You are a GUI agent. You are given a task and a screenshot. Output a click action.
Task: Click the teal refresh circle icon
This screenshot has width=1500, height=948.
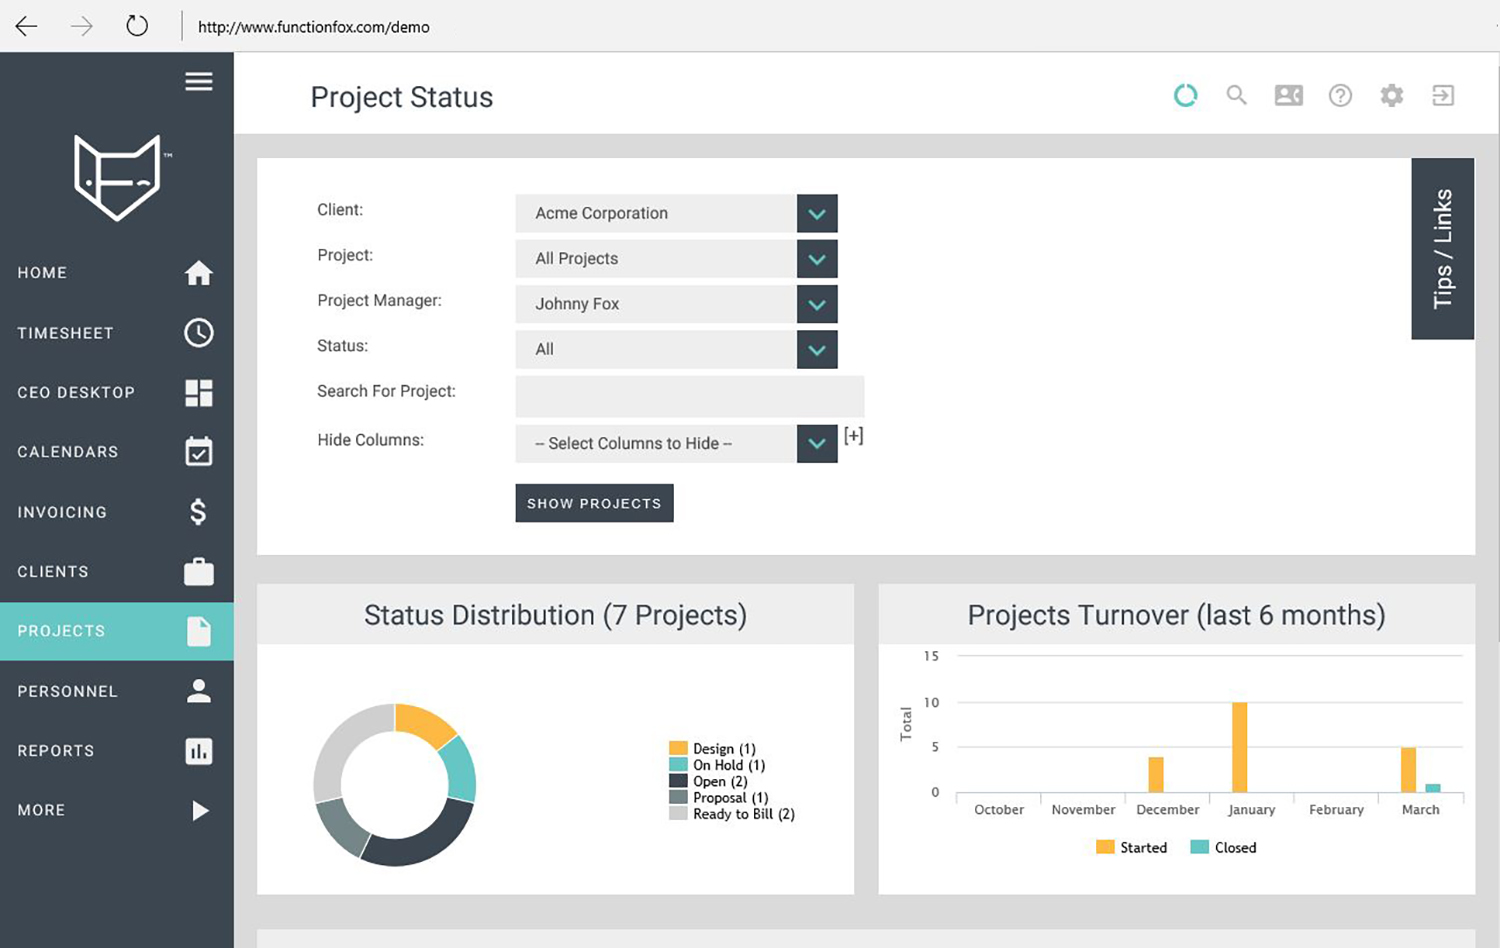click(x=1185, y=95)
